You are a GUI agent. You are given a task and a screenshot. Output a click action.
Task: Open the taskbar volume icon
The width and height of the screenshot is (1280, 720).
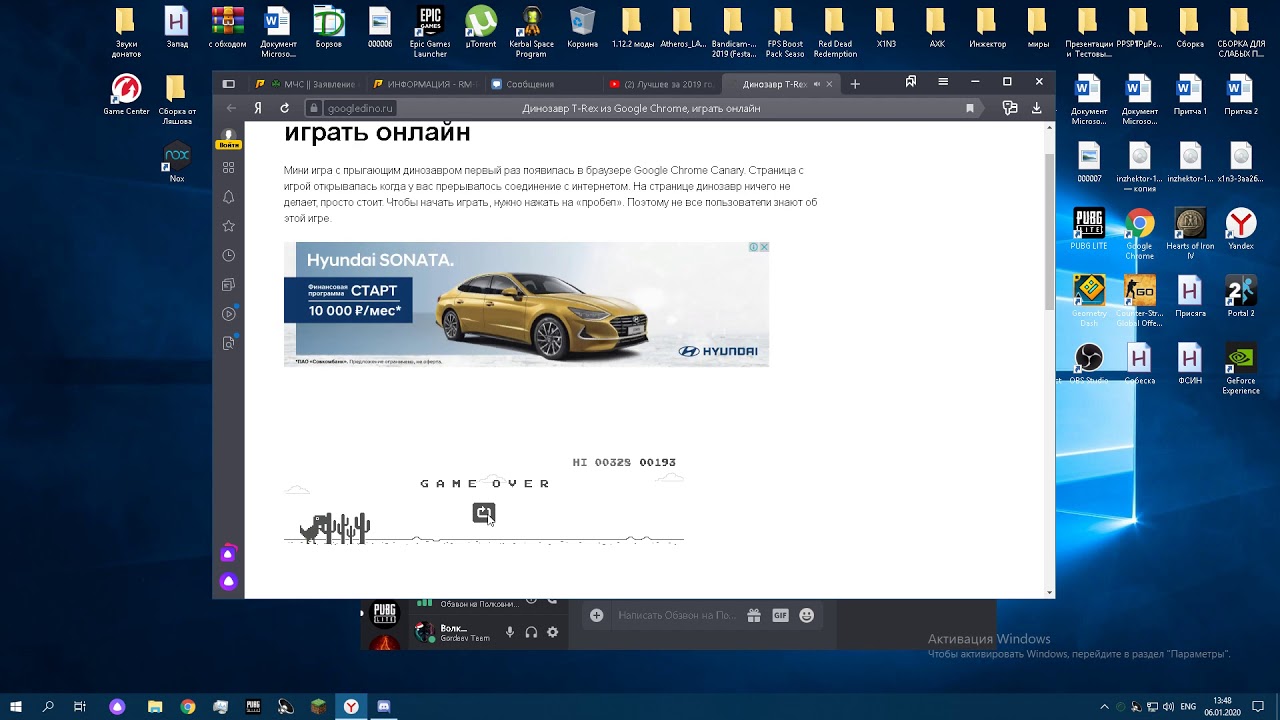click(1168, 707)
